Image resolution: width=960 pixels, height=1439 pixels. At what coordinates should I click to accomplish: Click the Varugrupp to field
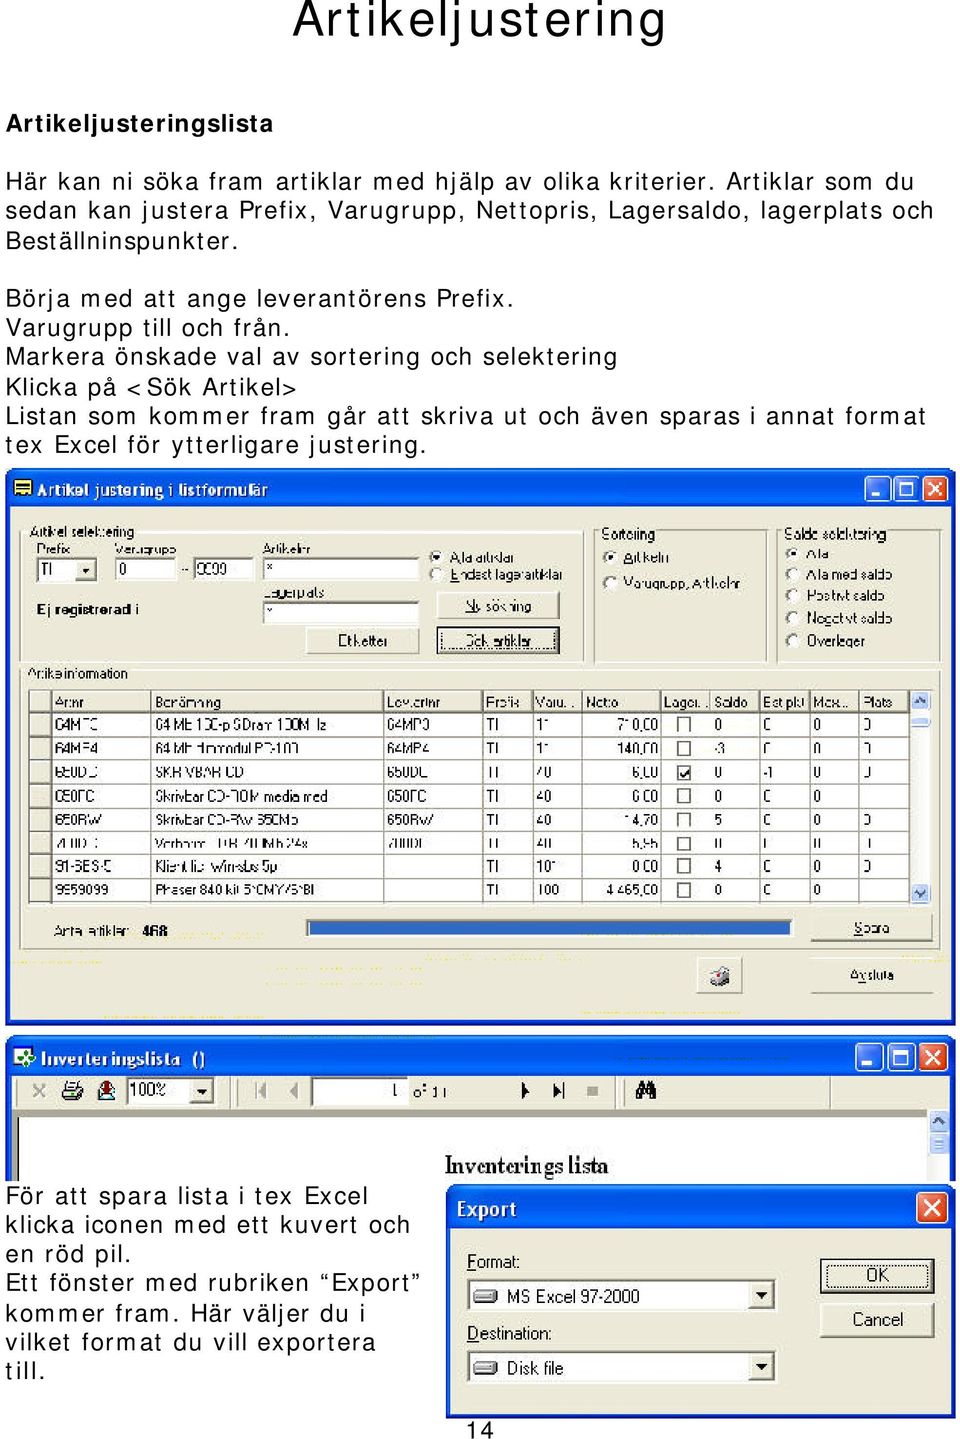[x=224, y=570]
